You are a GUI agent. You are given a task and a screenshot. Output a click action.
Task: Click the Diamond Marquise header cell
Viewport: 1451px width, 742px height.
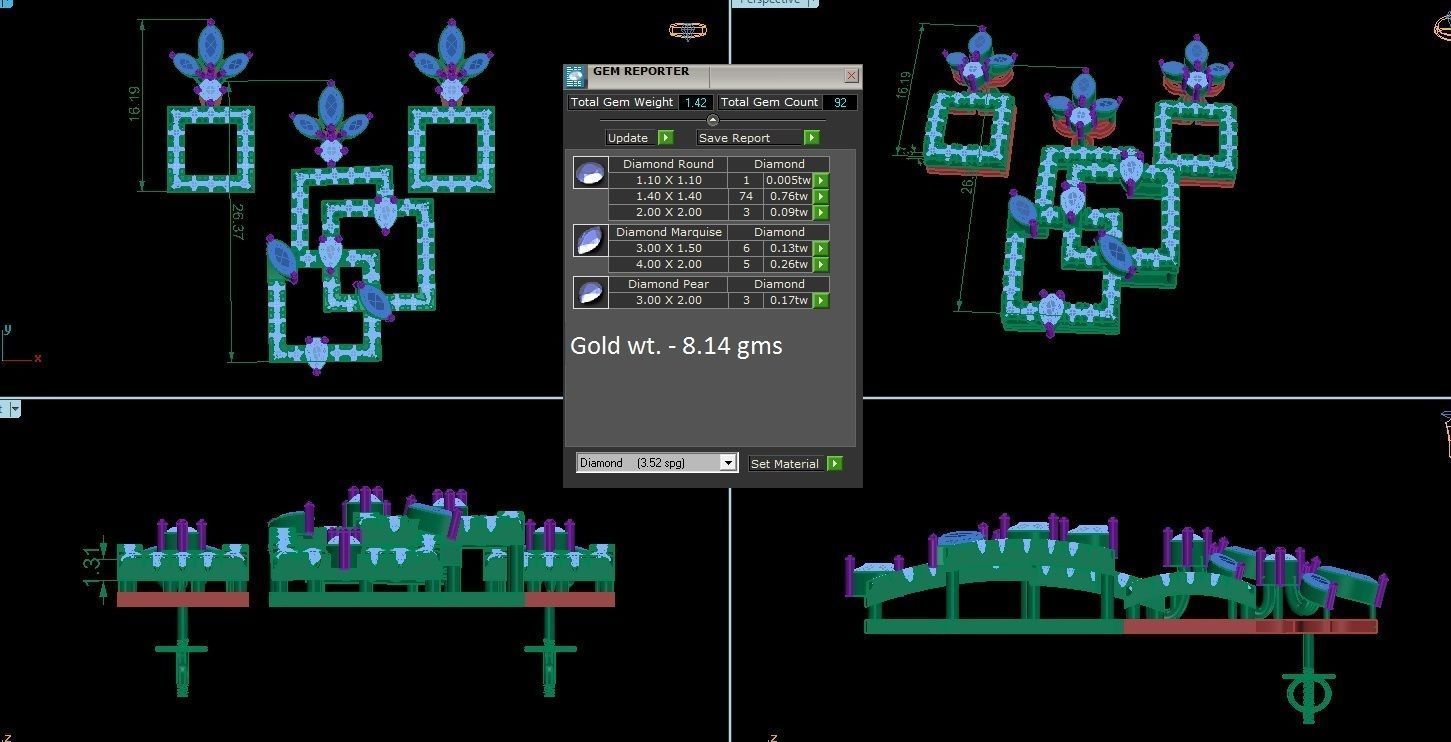tap(668, 232)
